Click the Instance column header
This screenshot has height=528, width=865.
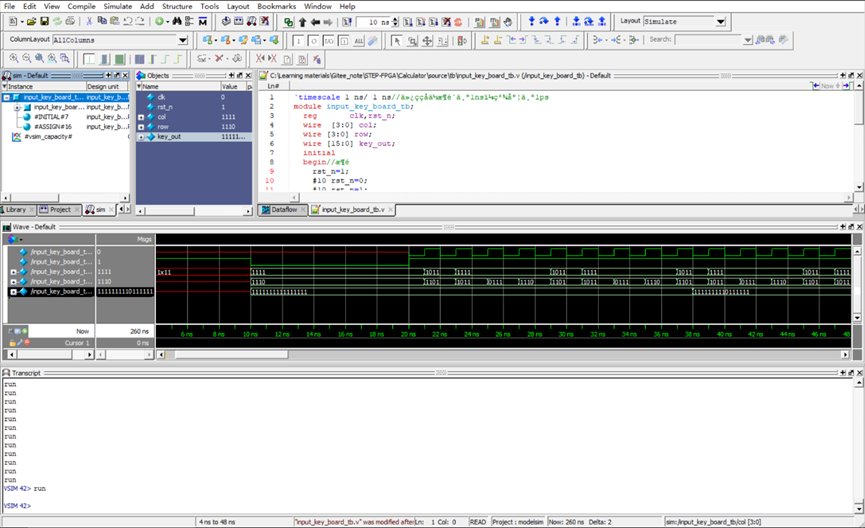pos(44,87)
